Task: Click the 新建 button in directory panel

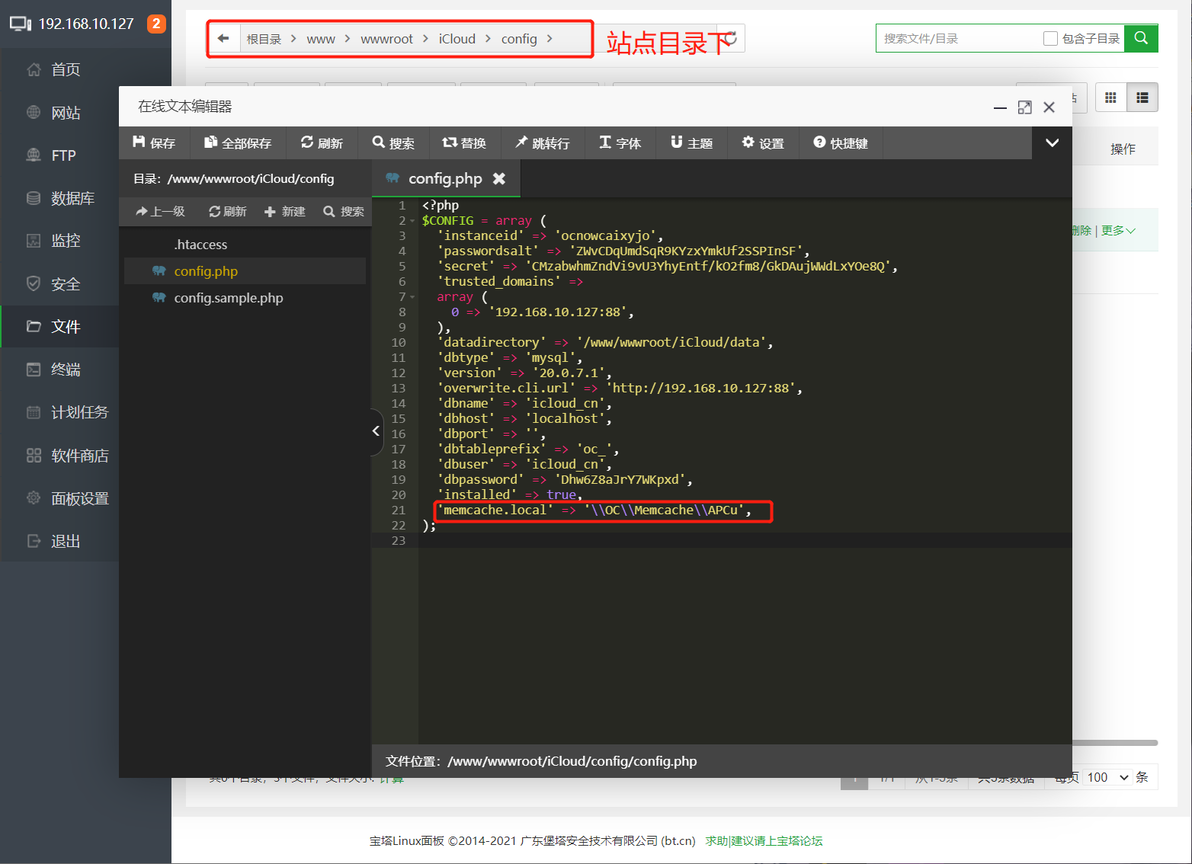Action: [x=284, y=211]
